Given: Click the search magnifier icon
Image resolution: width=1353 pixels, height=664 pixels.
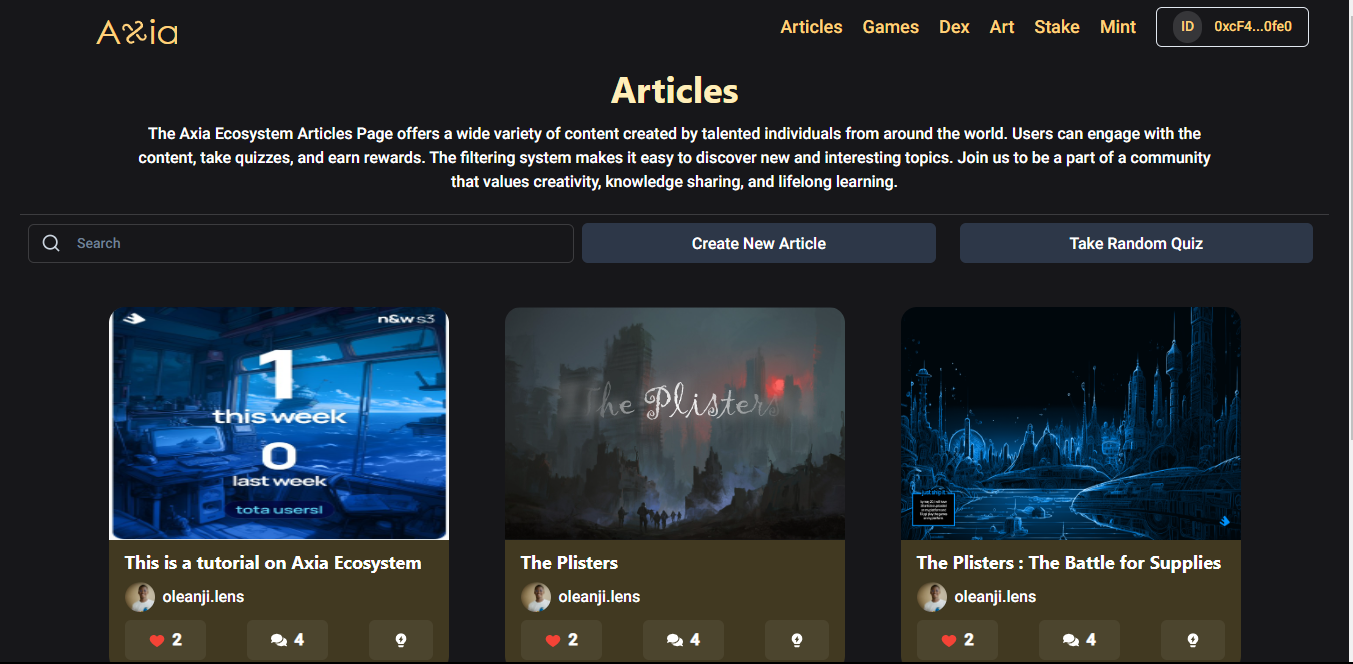Looking at the screenshot, I should (51, 243).
